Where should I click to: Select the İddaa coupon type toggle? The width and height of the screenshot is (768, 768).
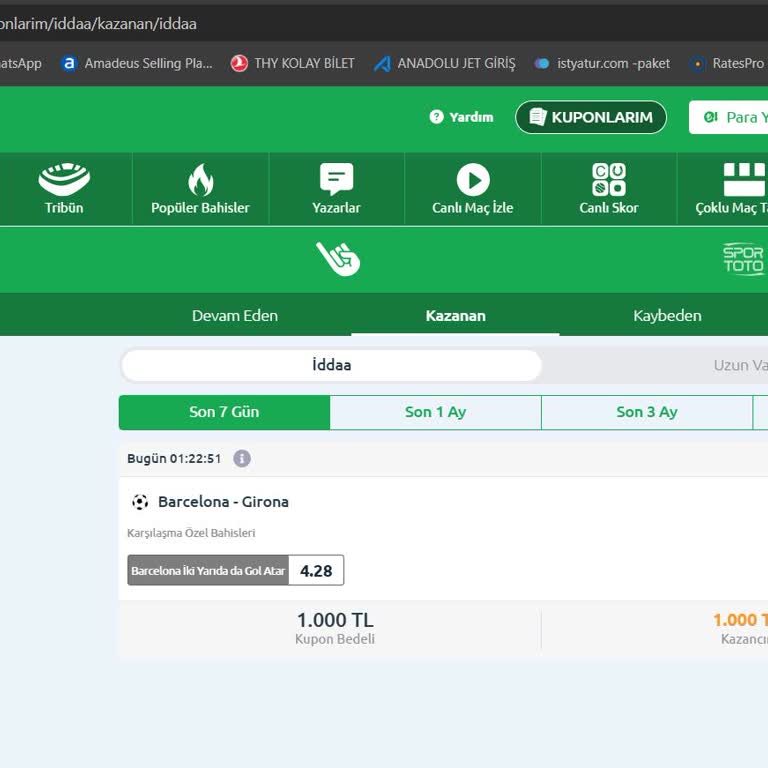331,366
